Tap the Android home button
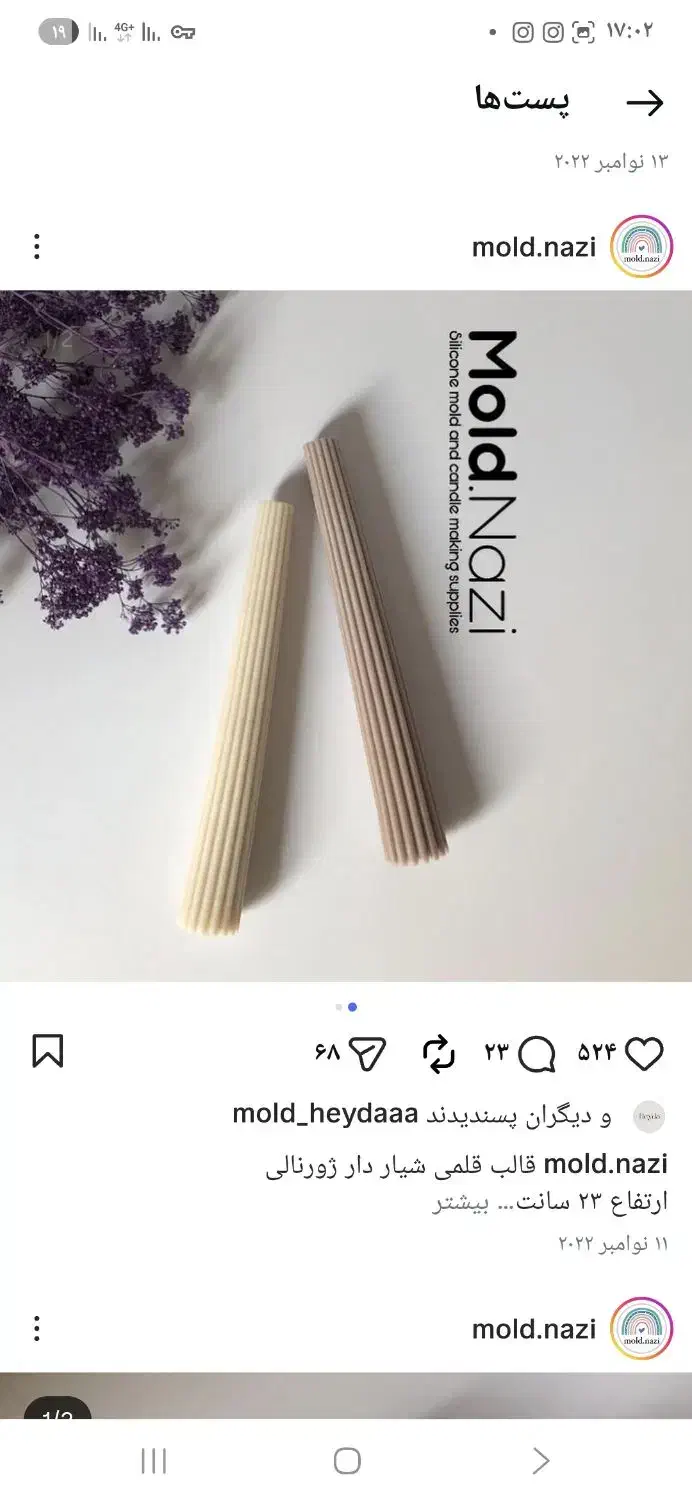The width and height of the screenshot is (692, 1500). [x=347, y=1461]
